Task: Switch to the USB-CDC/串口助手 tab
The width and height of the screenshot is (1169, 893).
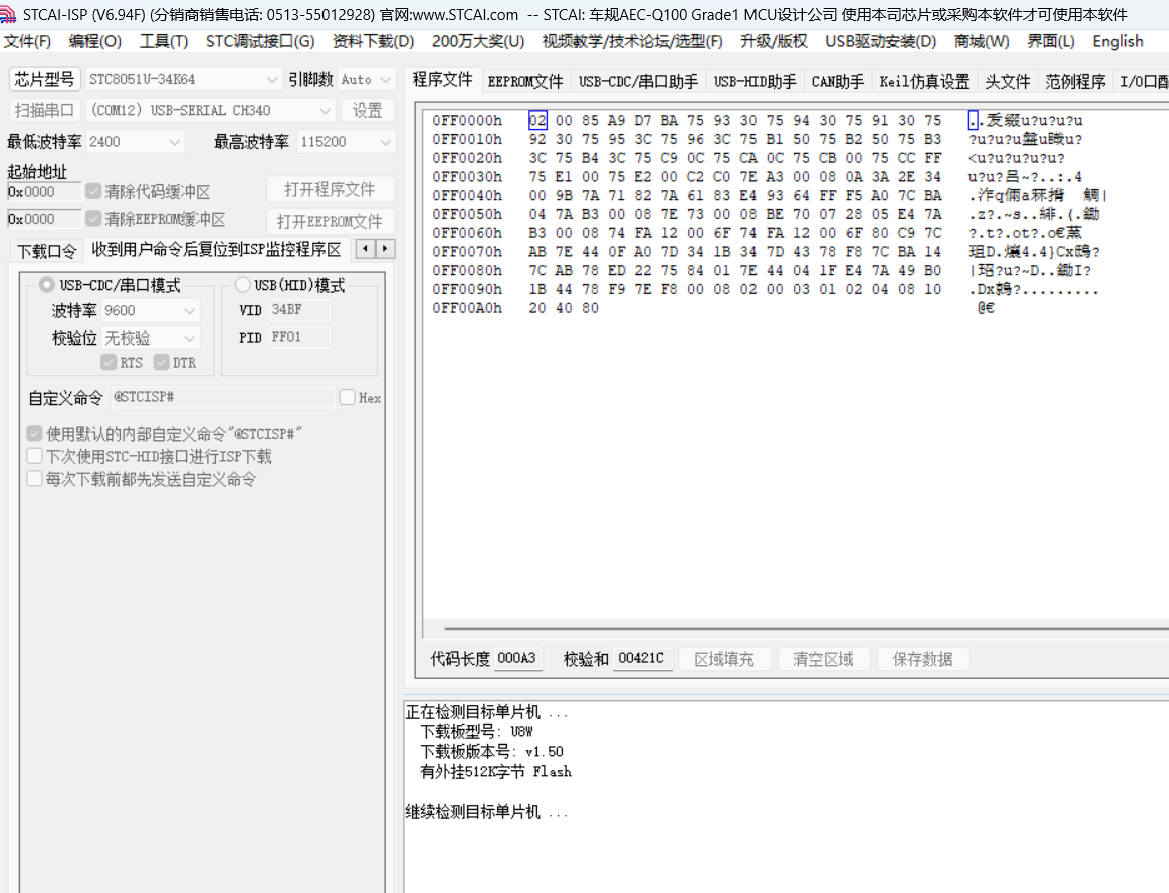Action: click(638, 81)
